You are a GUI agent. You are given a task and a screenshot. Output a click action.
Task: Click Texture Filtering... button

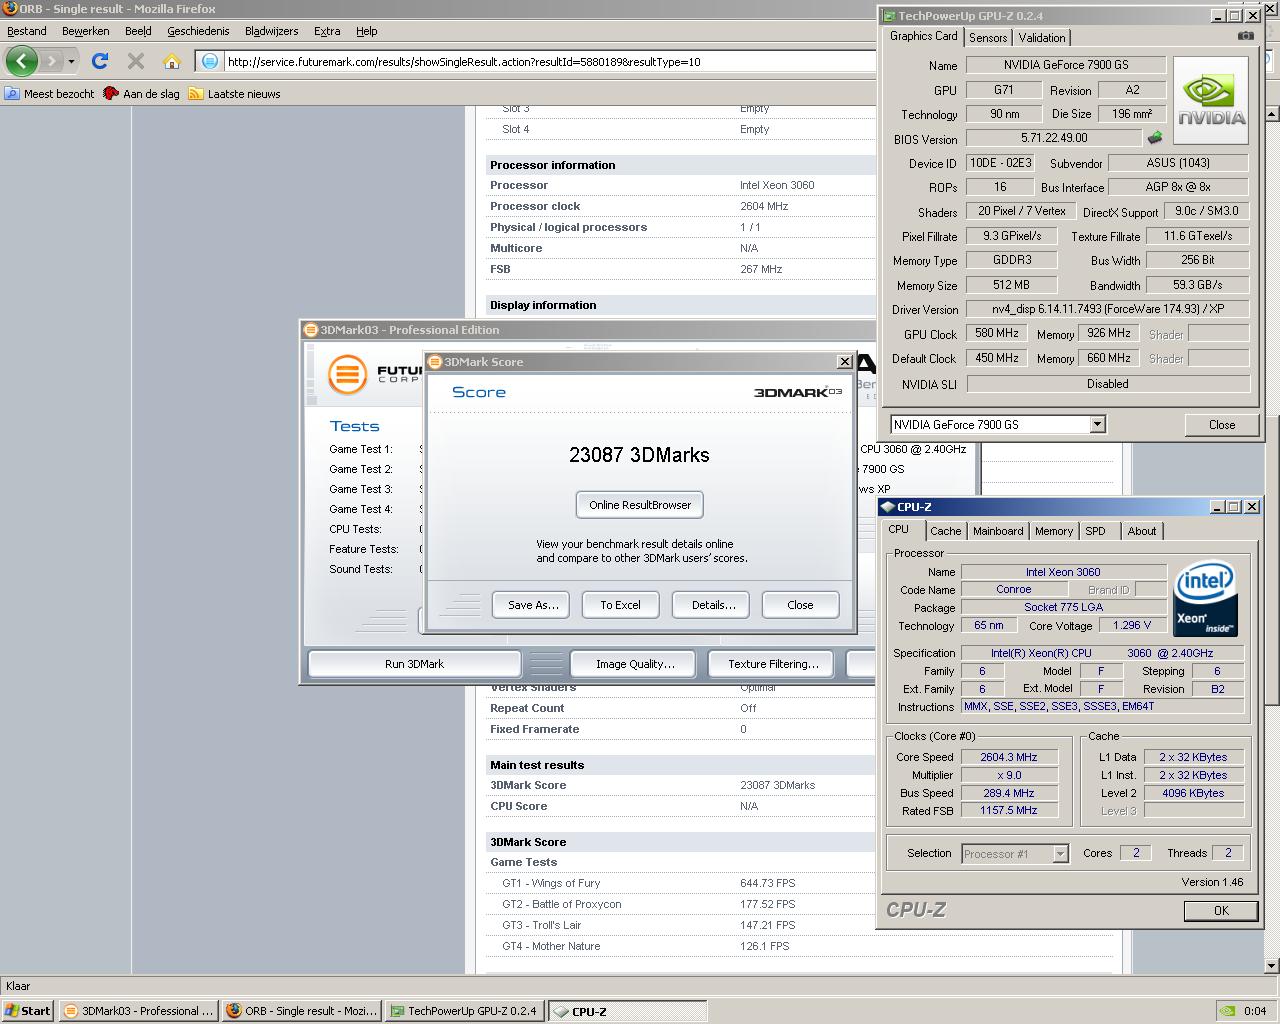point(773,664)
